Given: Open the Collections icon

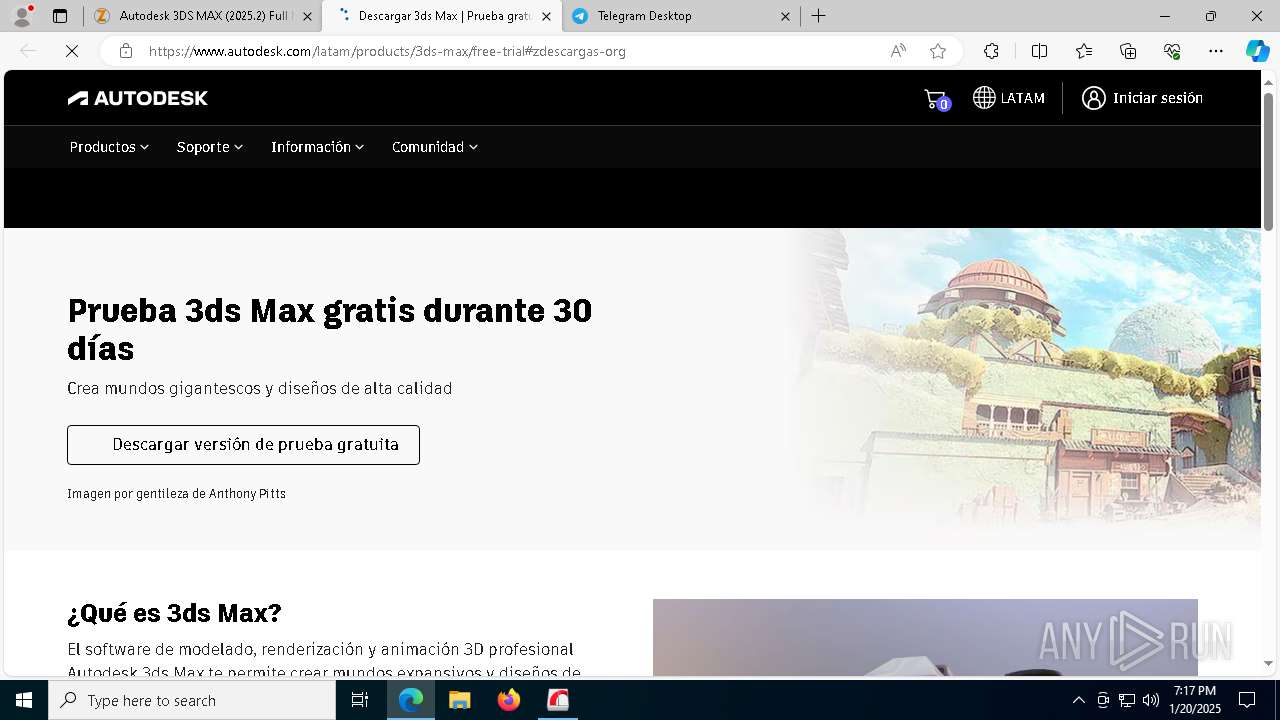Looking at the screenshot, I should click(x=1128, y=51).
